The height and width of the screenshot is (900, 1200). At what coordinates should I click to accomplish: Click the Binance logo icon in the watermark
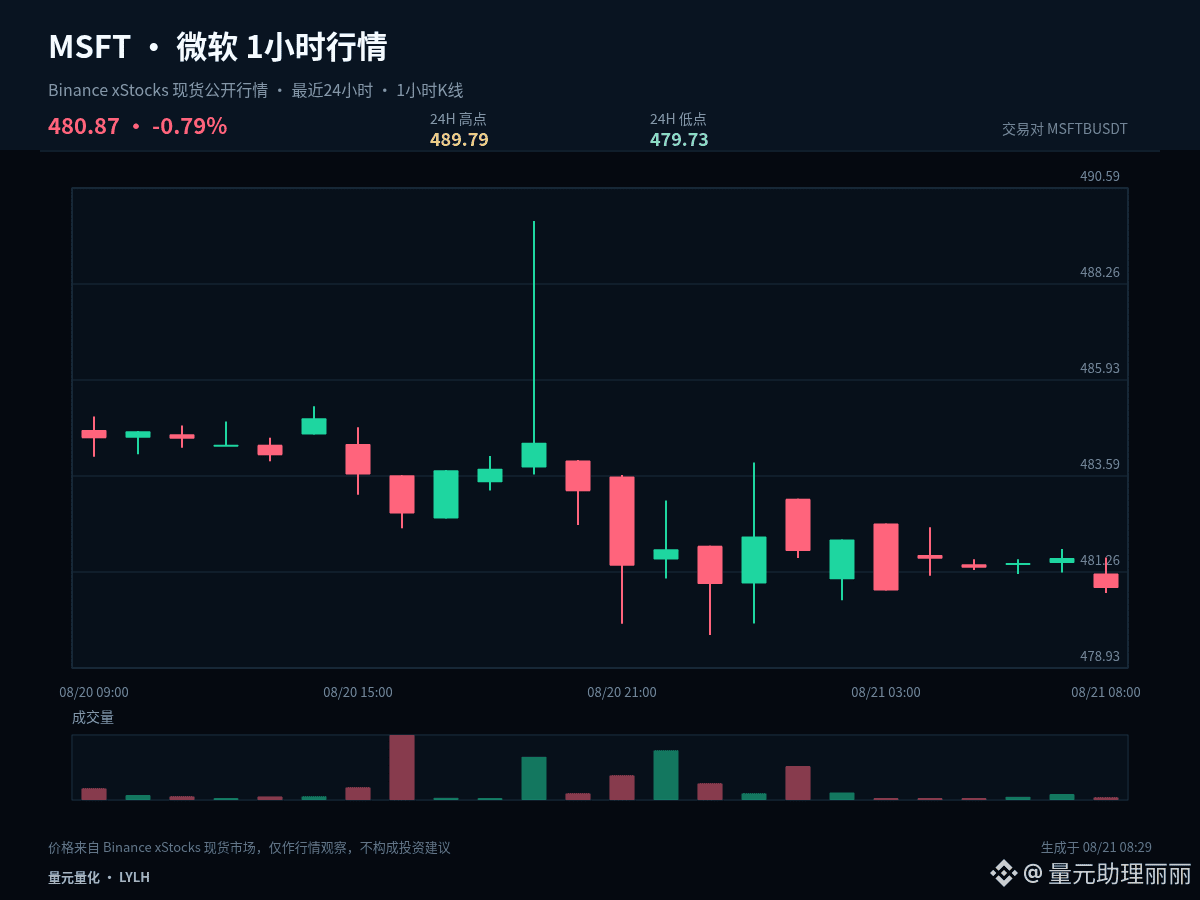point(1003,874)
